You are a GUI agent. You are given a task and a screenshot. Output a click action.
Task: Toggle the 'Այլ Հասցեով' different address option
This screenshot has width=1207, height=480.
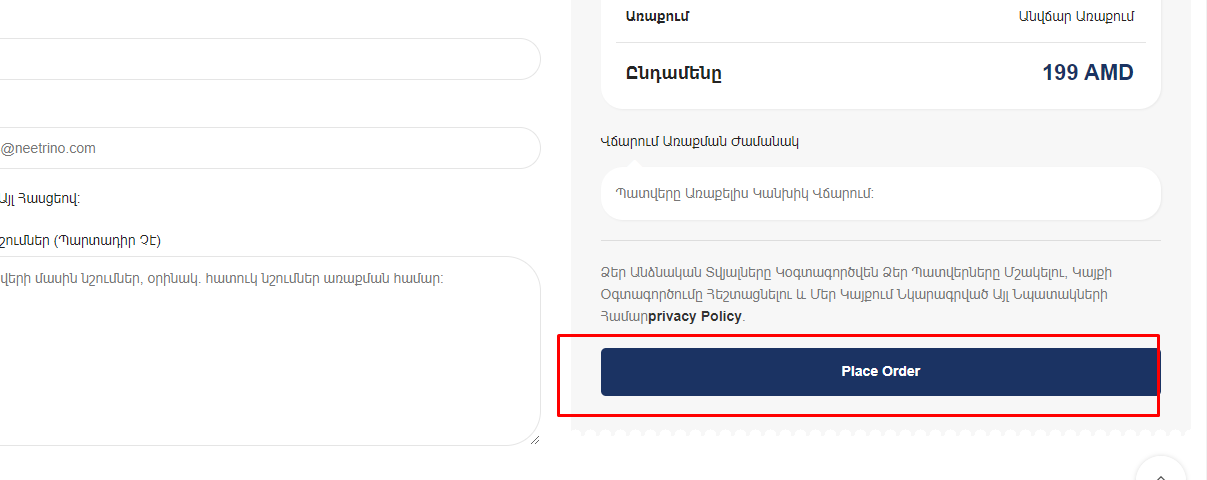pos(40,198)
